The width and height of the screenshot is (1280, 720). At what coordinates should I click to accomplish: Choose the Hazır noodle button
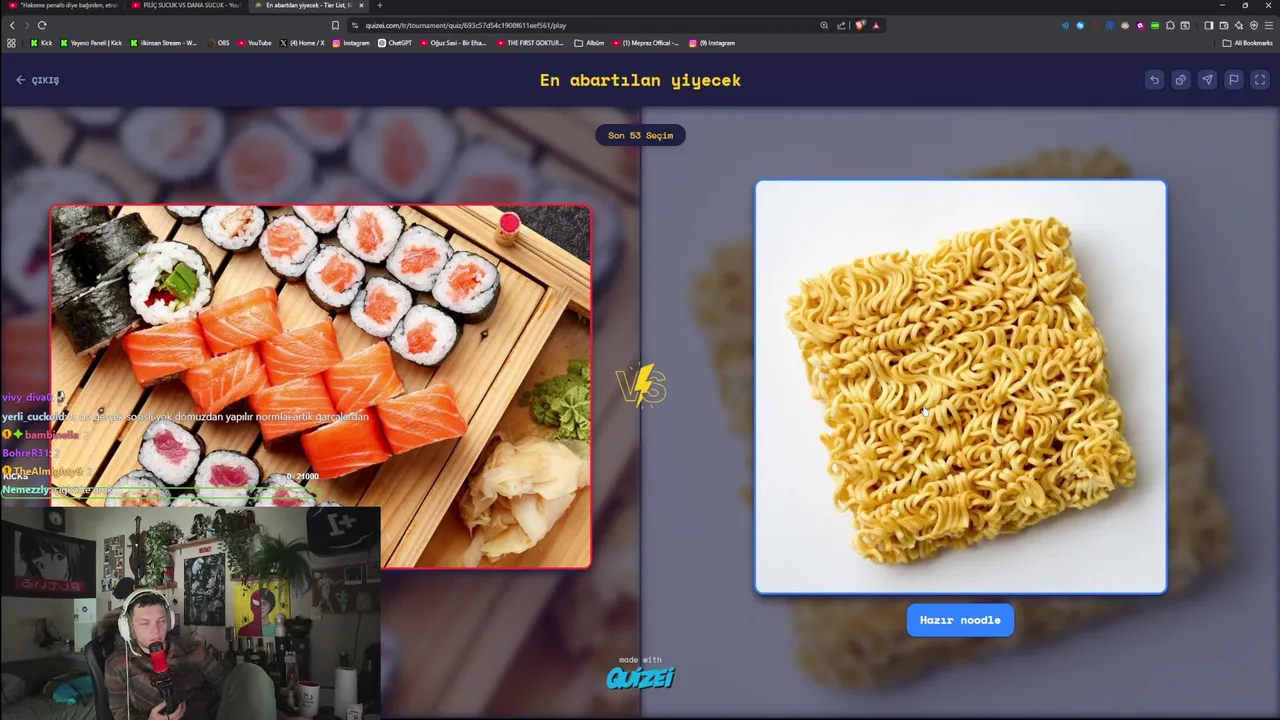point(960,620)
